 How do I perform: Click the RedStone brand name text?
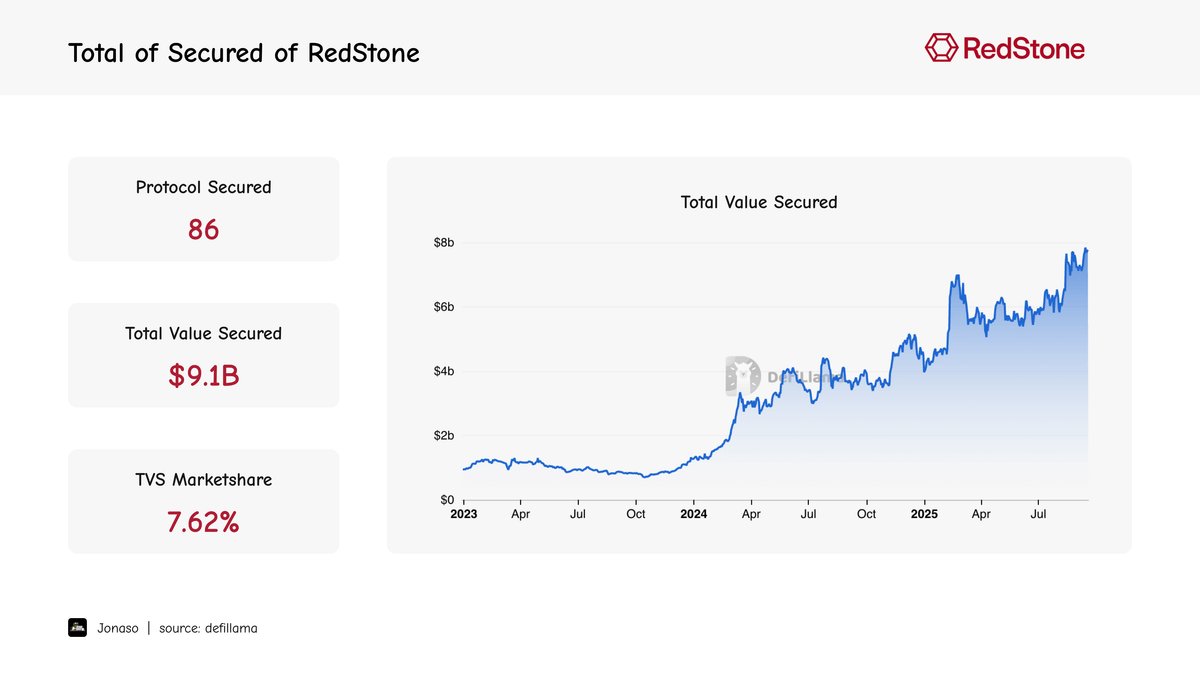(x=1023, y=48)
